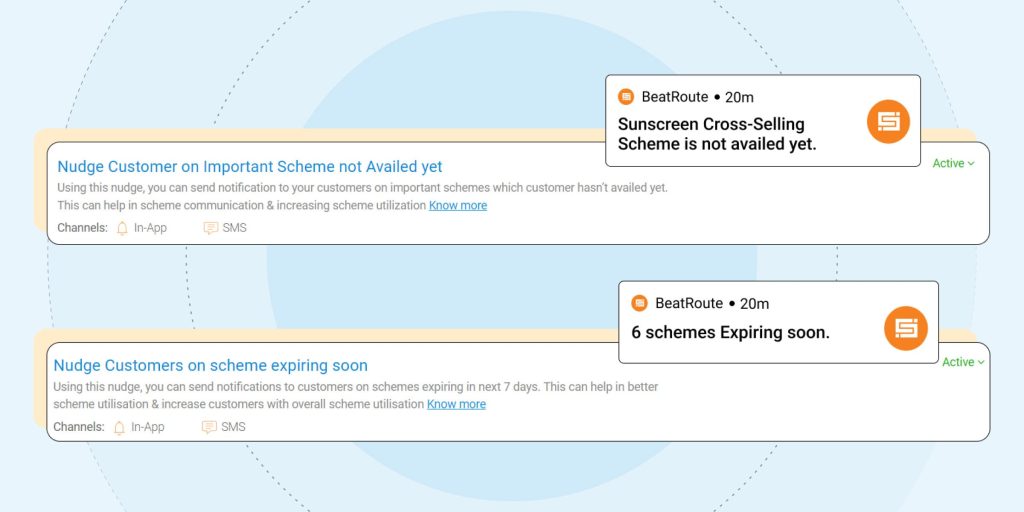Click In-App bell icon in expiring soon card

click(x=120, y=427)
